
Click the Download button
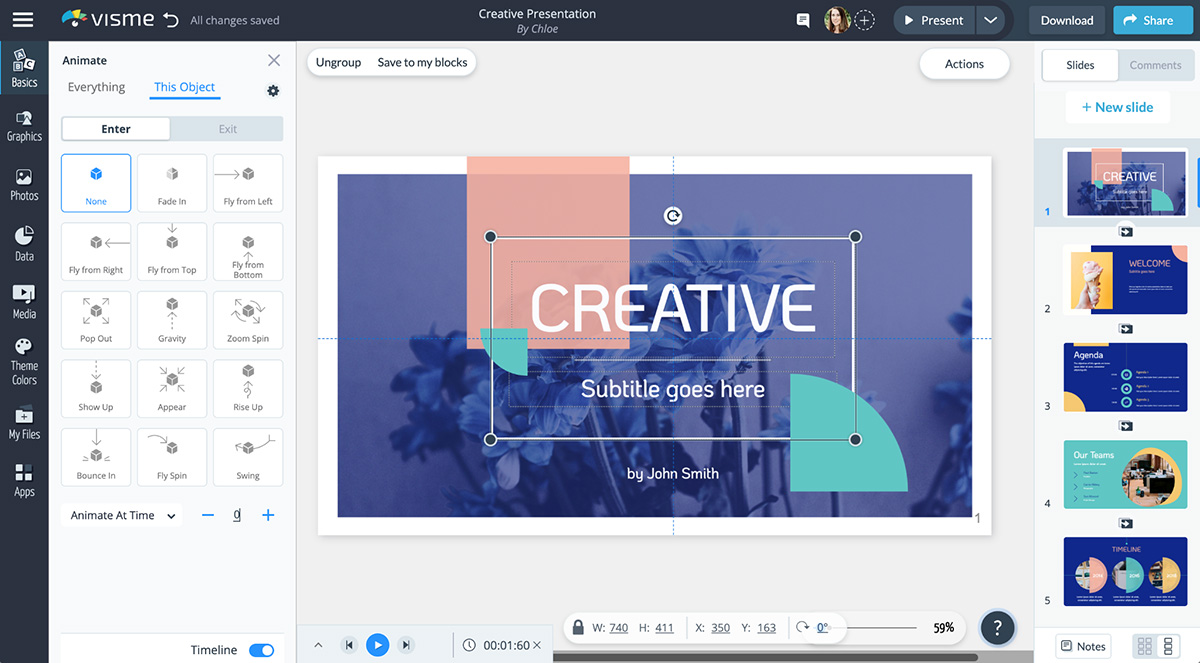[1066, 20]
